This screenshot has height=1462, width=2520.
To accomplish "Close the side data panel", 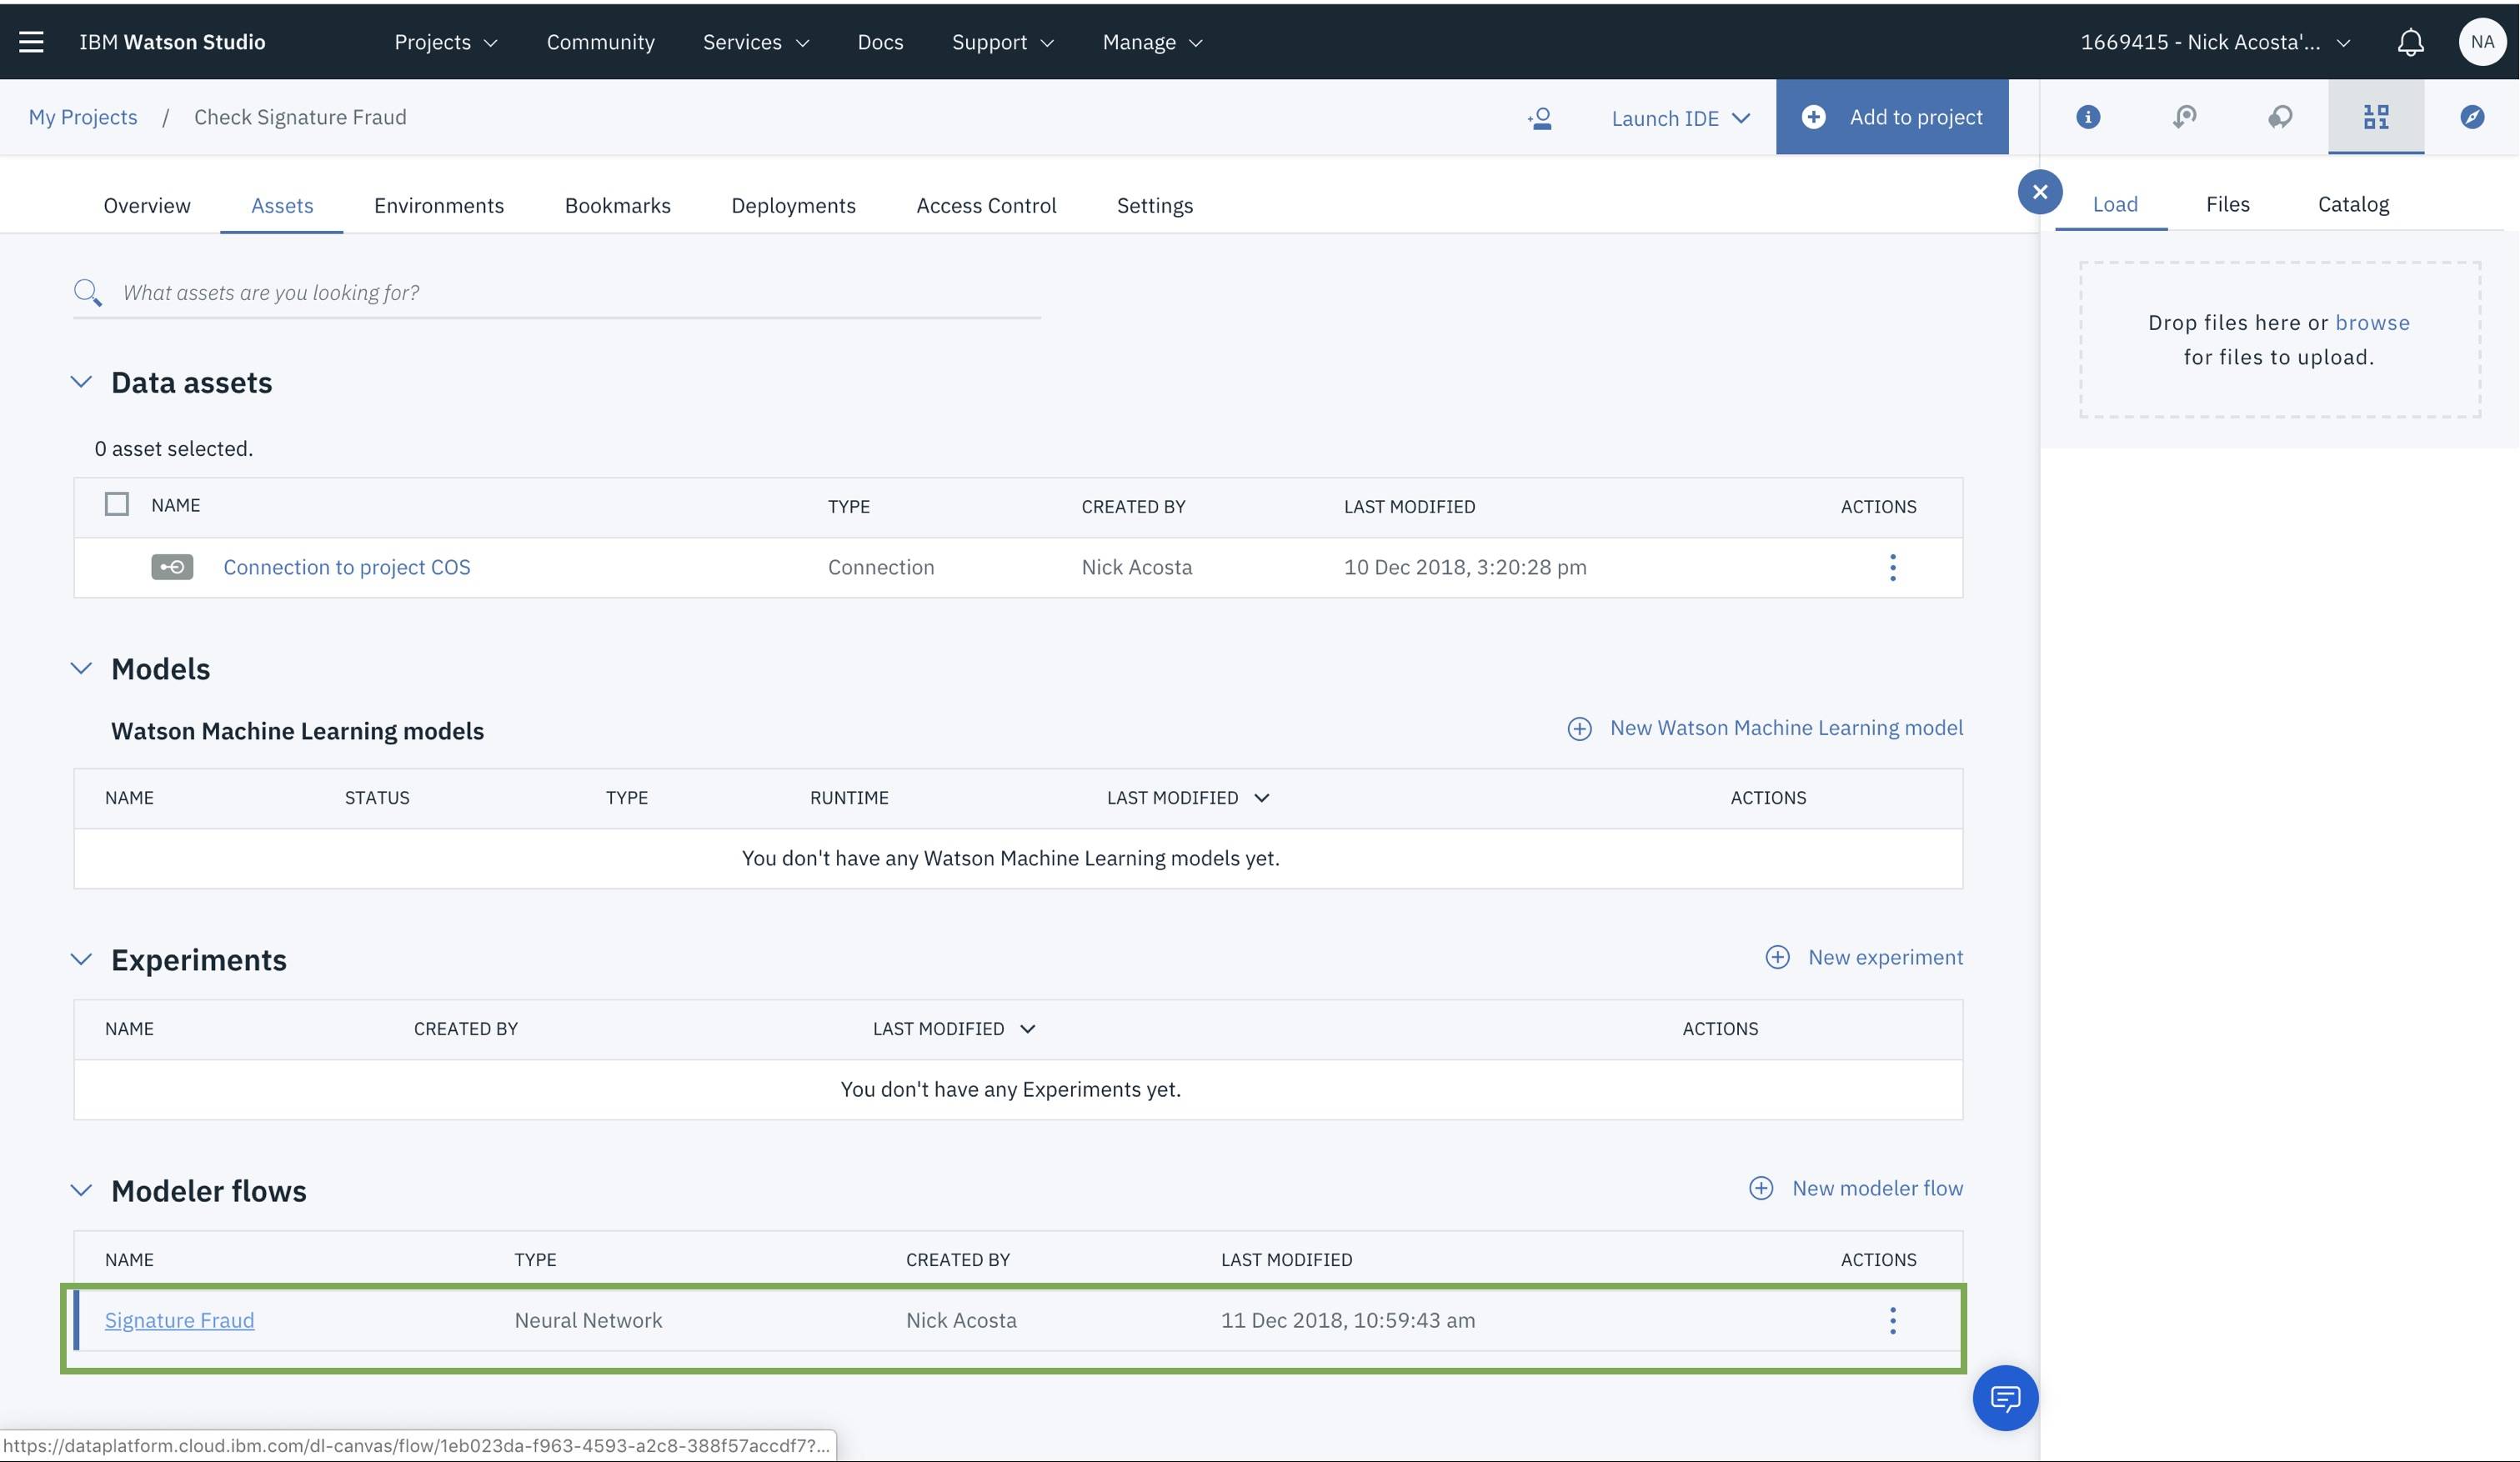I will pos(2040,191).
